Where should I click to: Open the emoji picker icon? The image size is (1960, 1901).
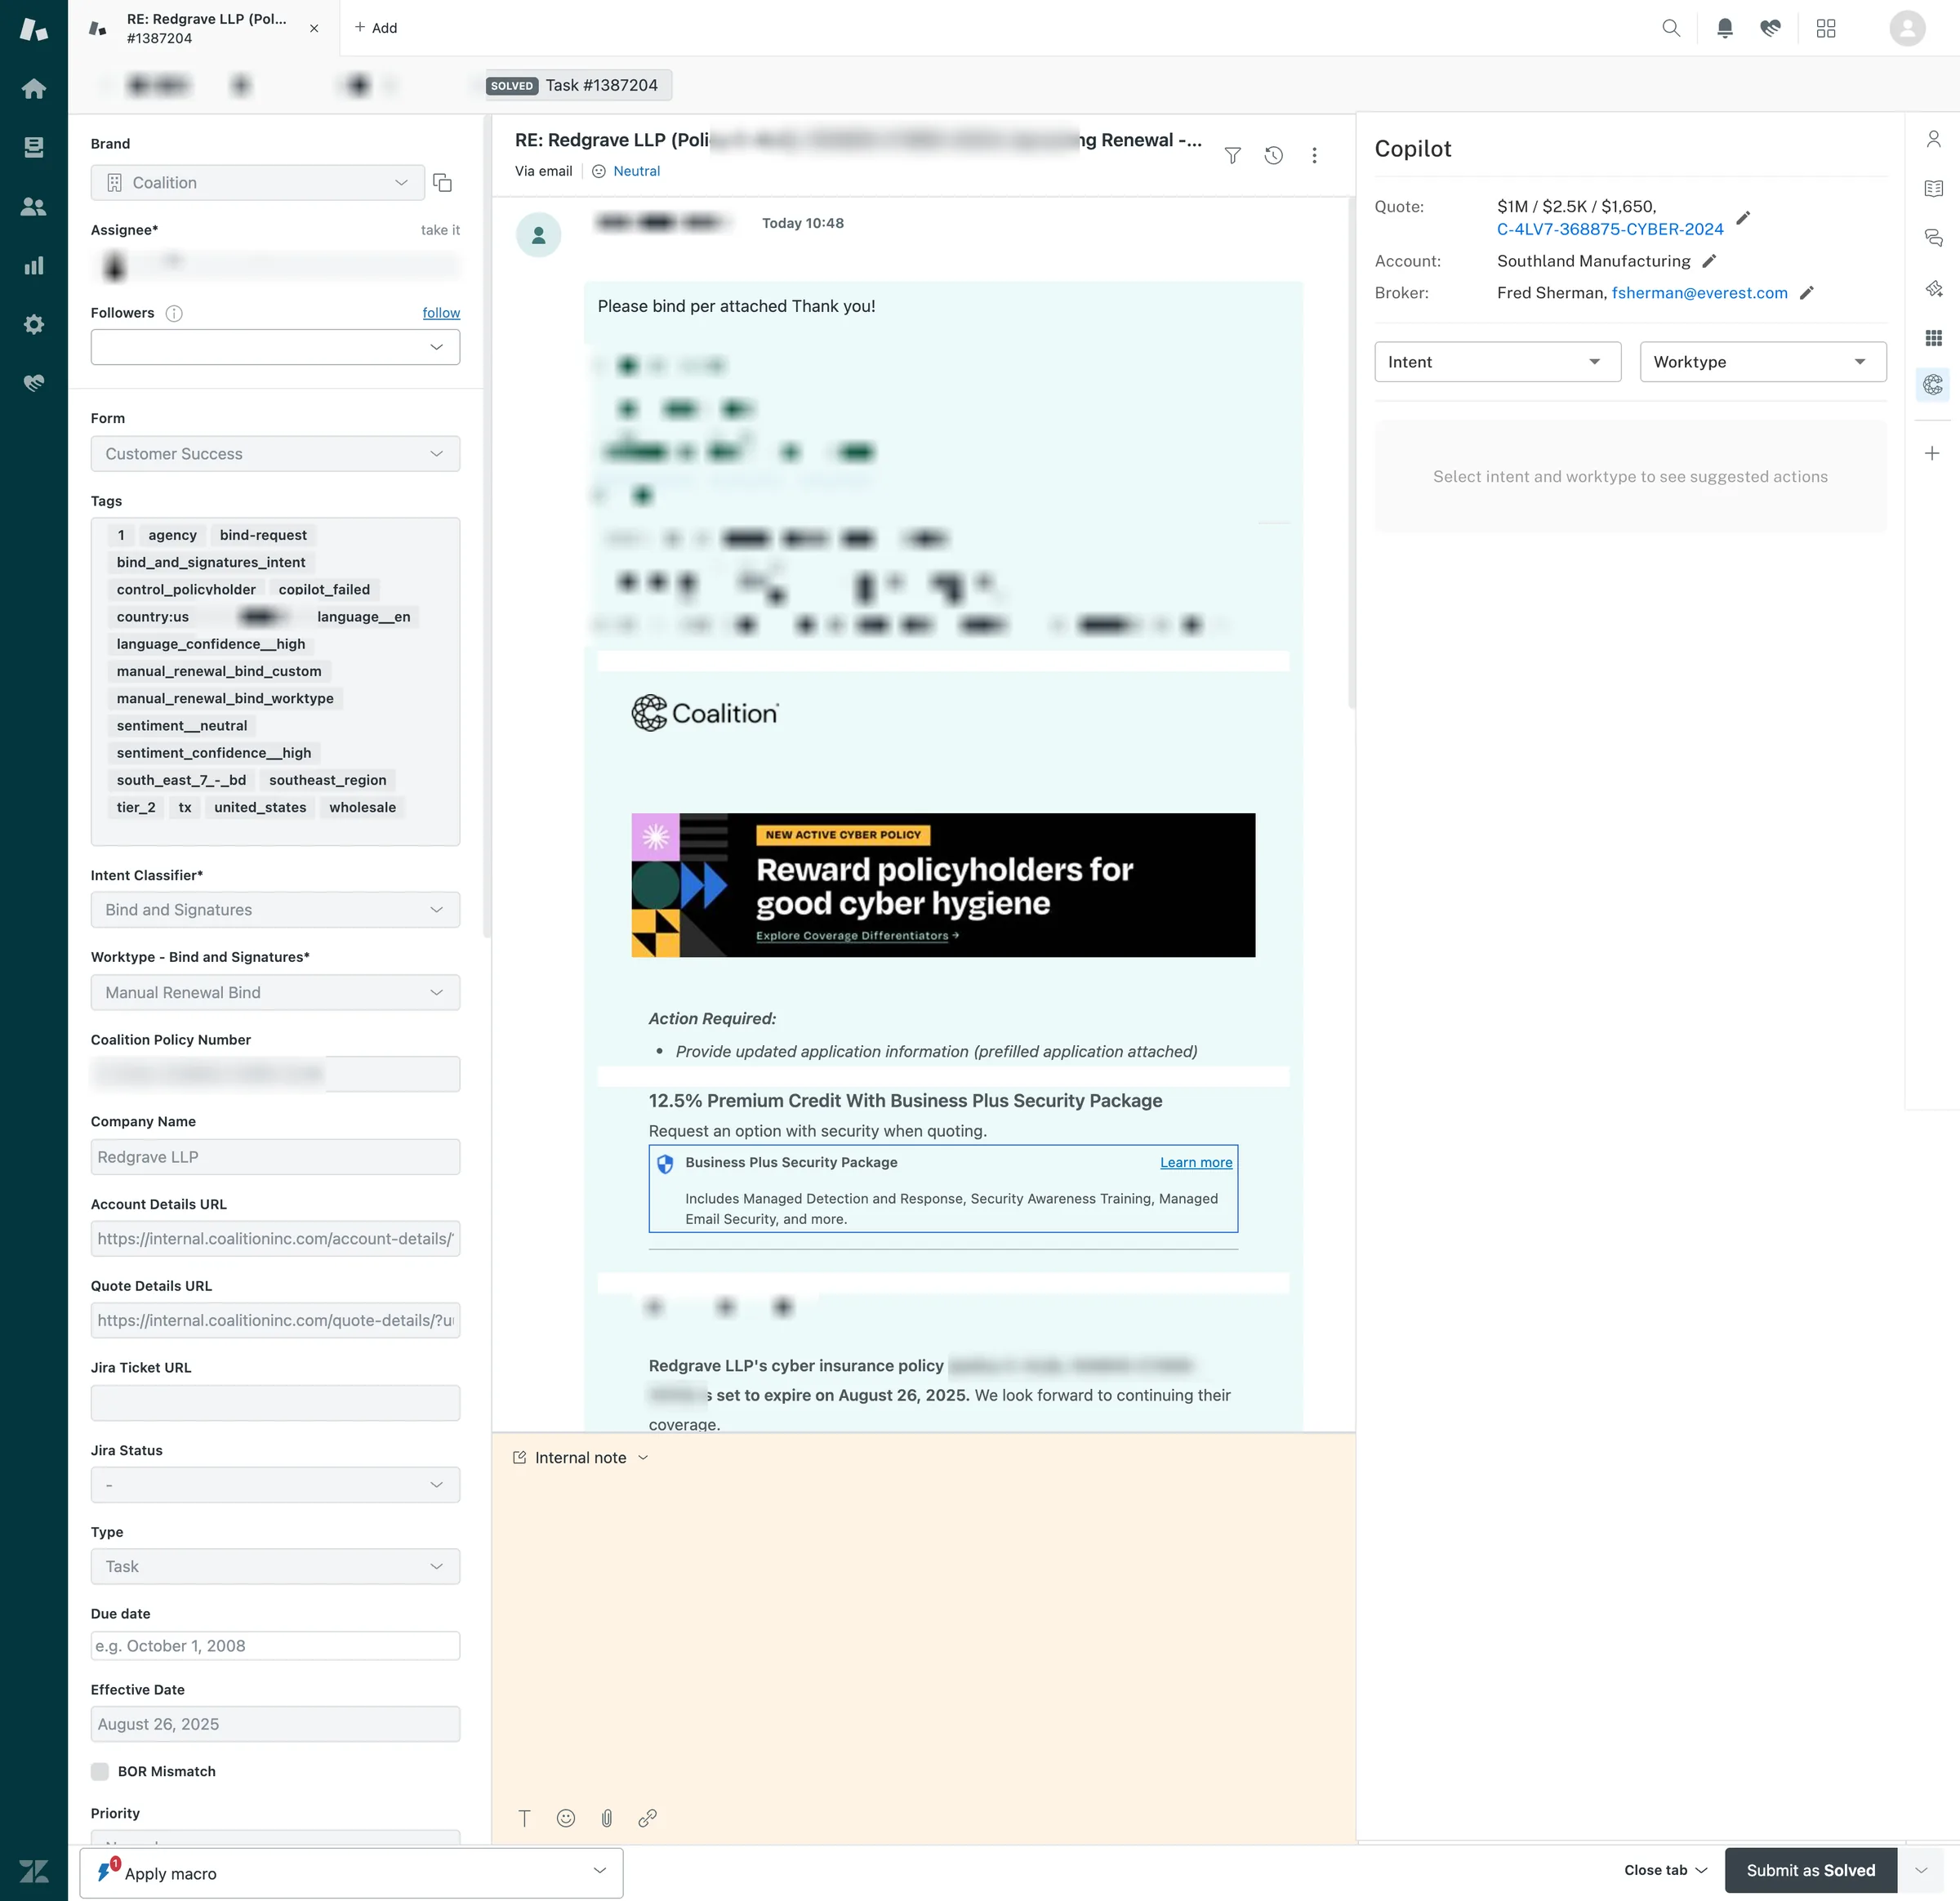[x=566, y=1818]
